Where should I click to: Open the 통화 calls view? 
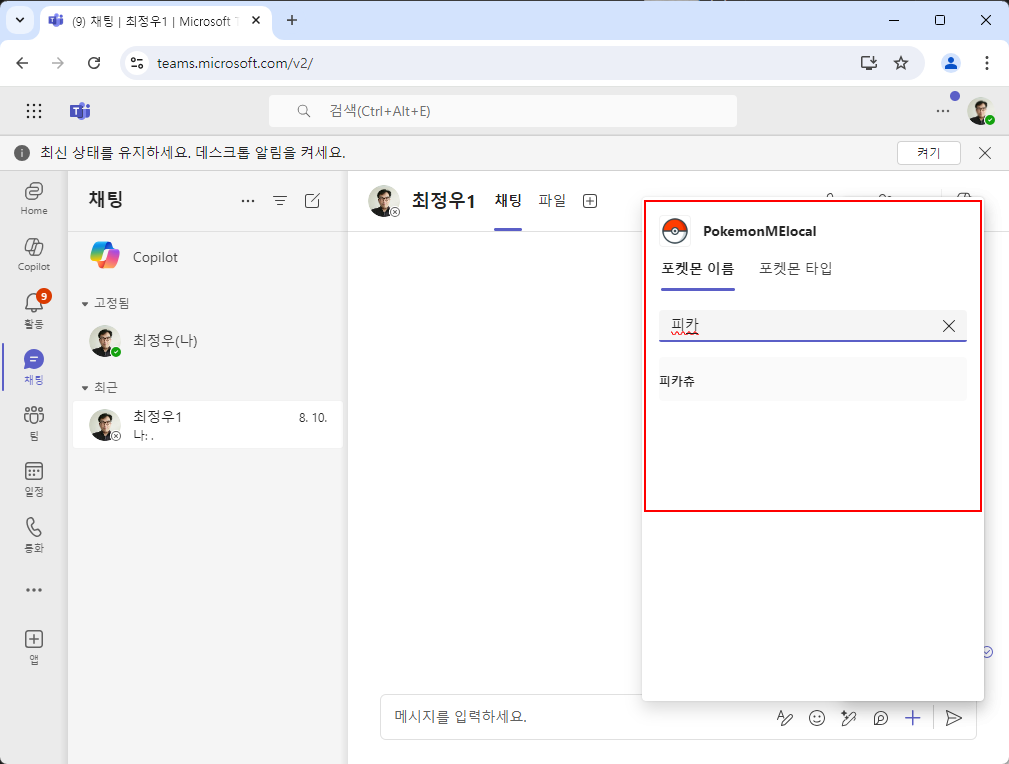coord(33,534)
